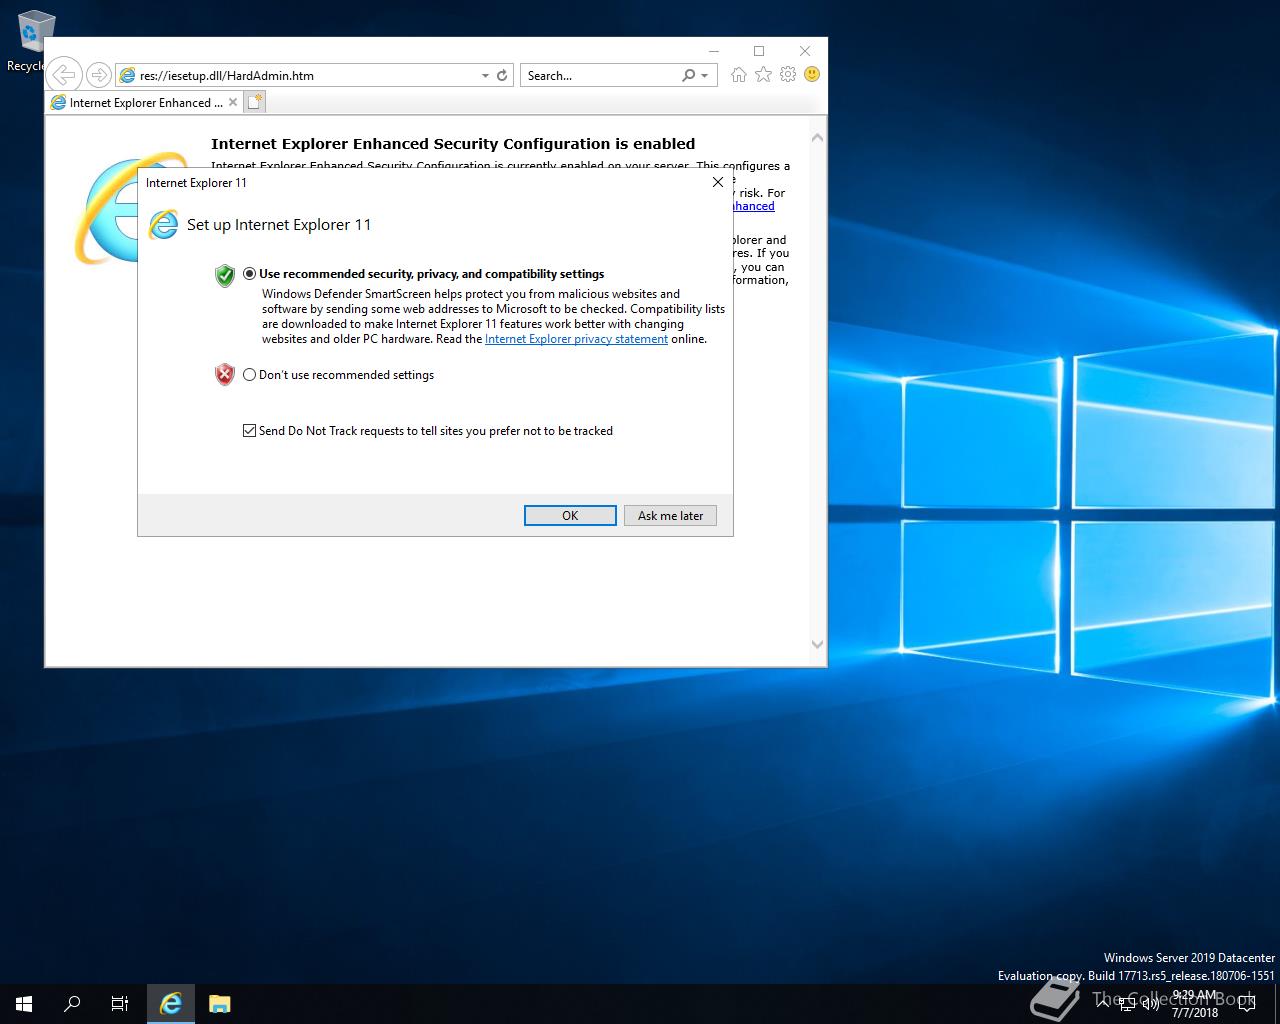Click the search magnifier in the IE search box
This screenshot has width=1280, height=1024.
pos(688,75)
